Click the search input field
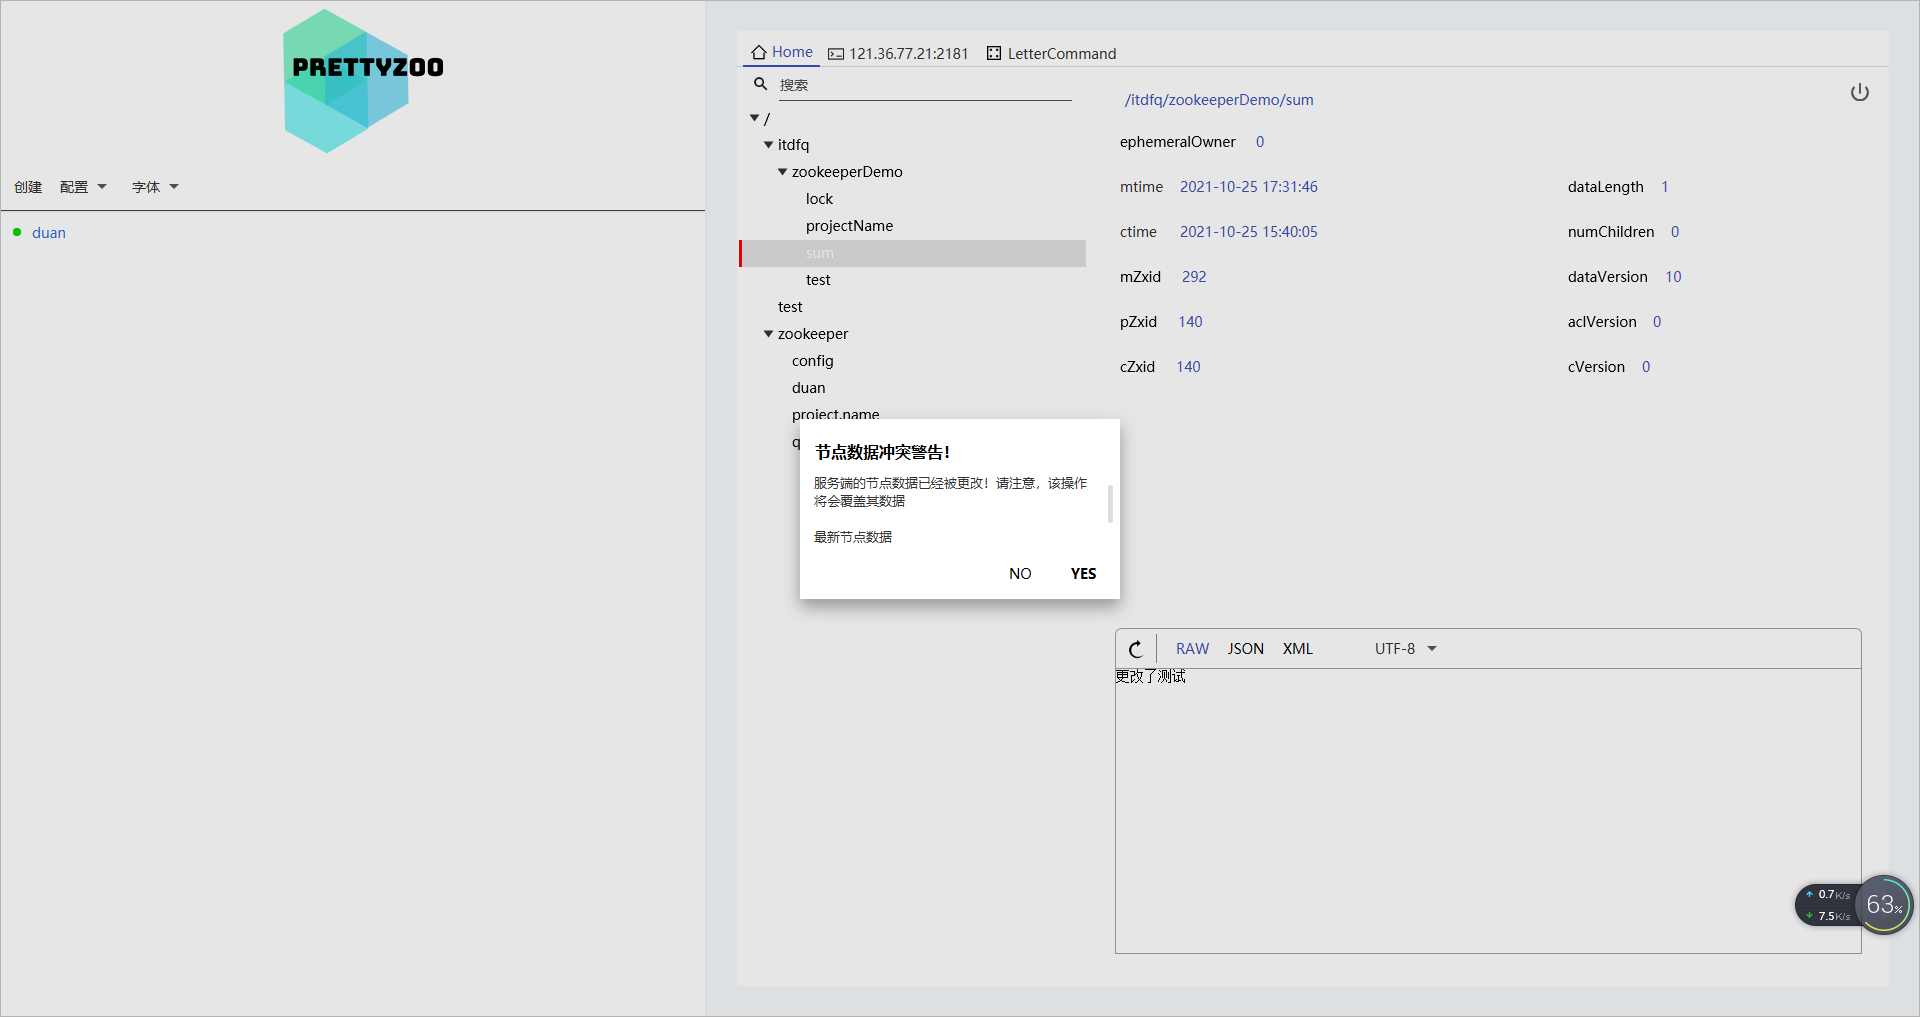The image size is (1920, 1017). 924,85
